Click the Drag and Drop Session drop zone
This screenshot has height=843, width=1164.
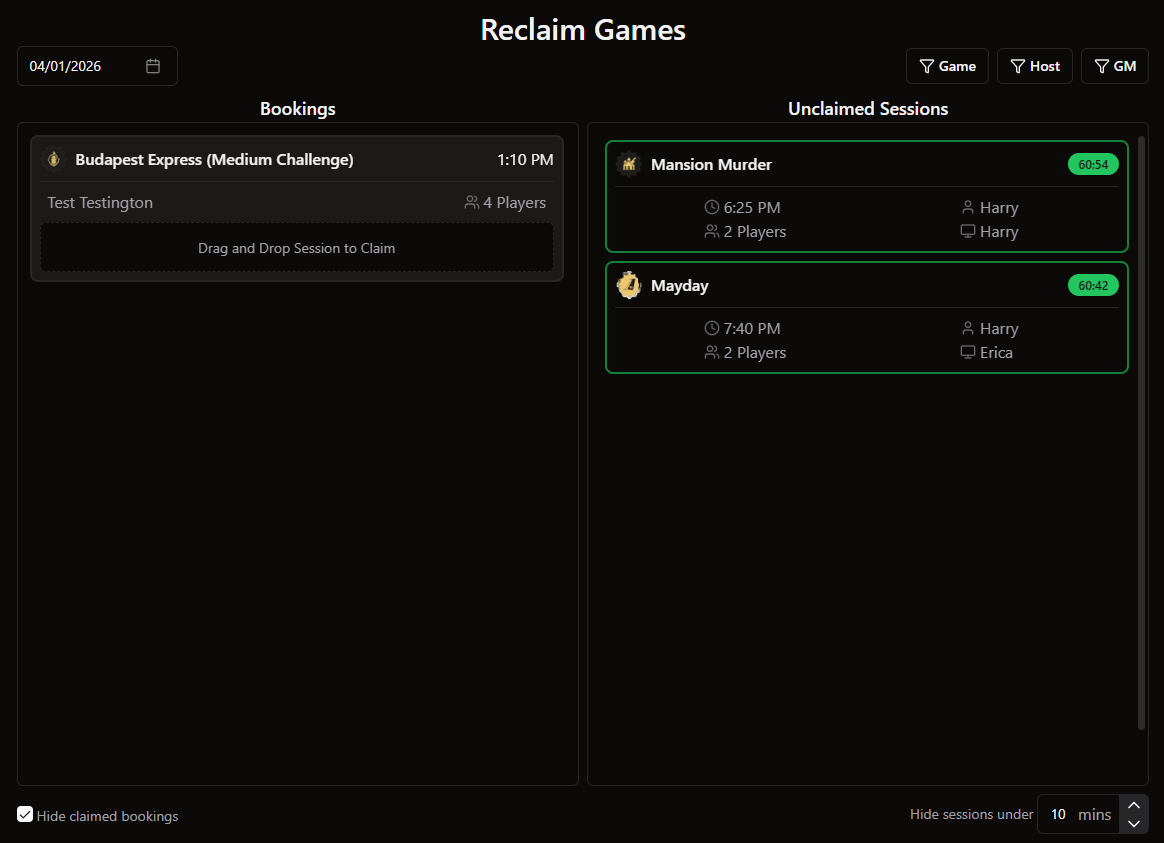297,248
